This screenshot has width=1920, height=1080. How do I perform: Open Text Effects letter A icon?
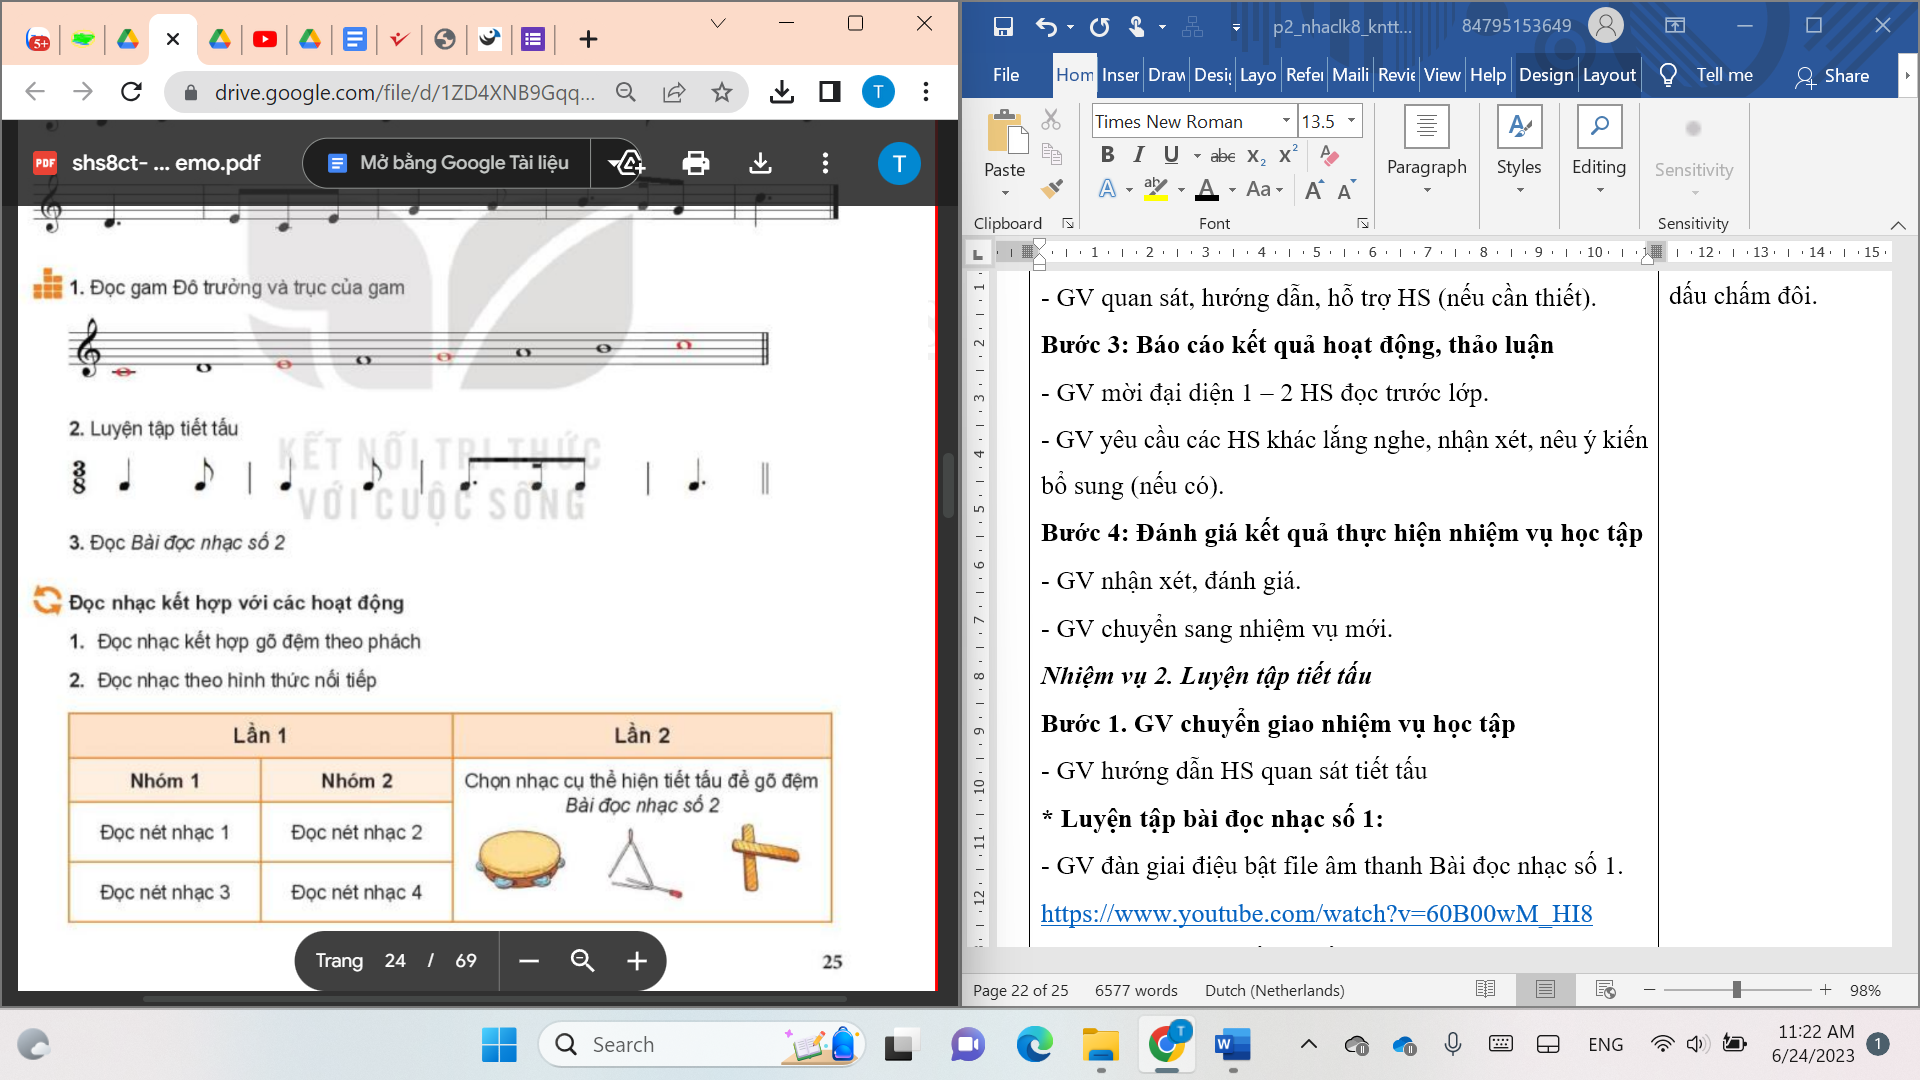pos(1107,189)
